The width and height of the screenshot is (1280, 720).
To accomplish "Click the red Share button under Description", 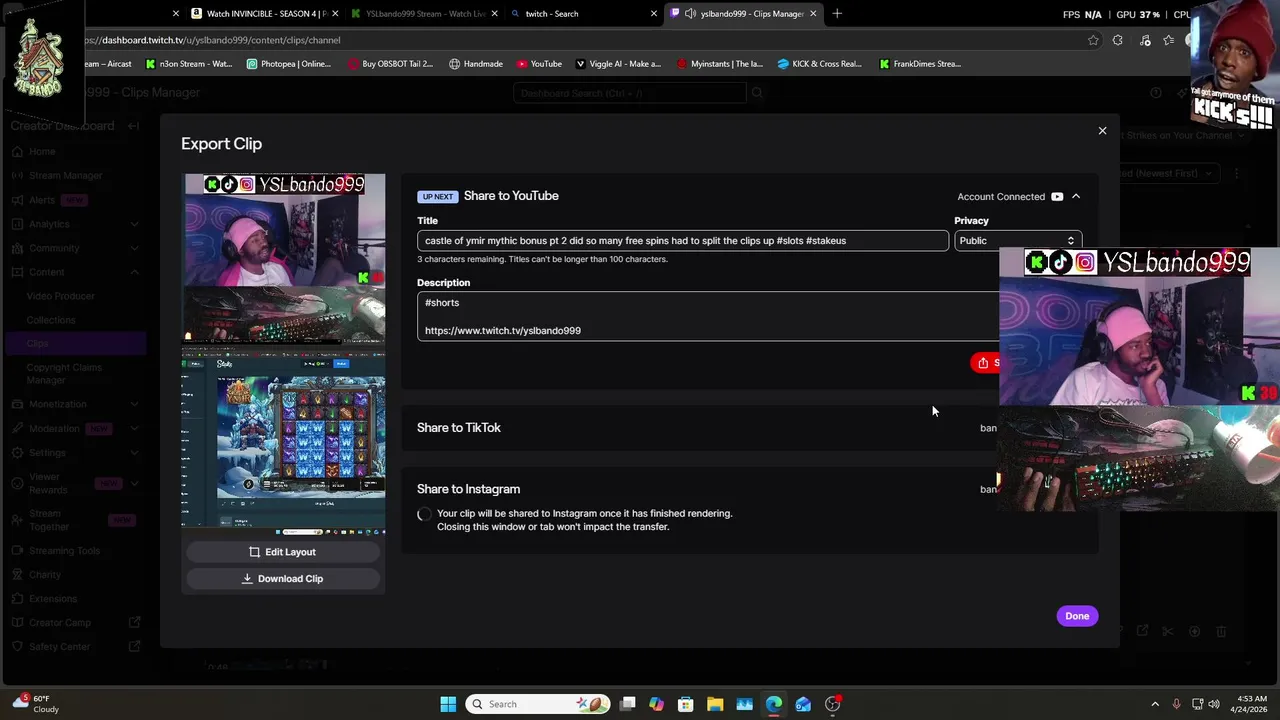I will (x=985, y=363).
